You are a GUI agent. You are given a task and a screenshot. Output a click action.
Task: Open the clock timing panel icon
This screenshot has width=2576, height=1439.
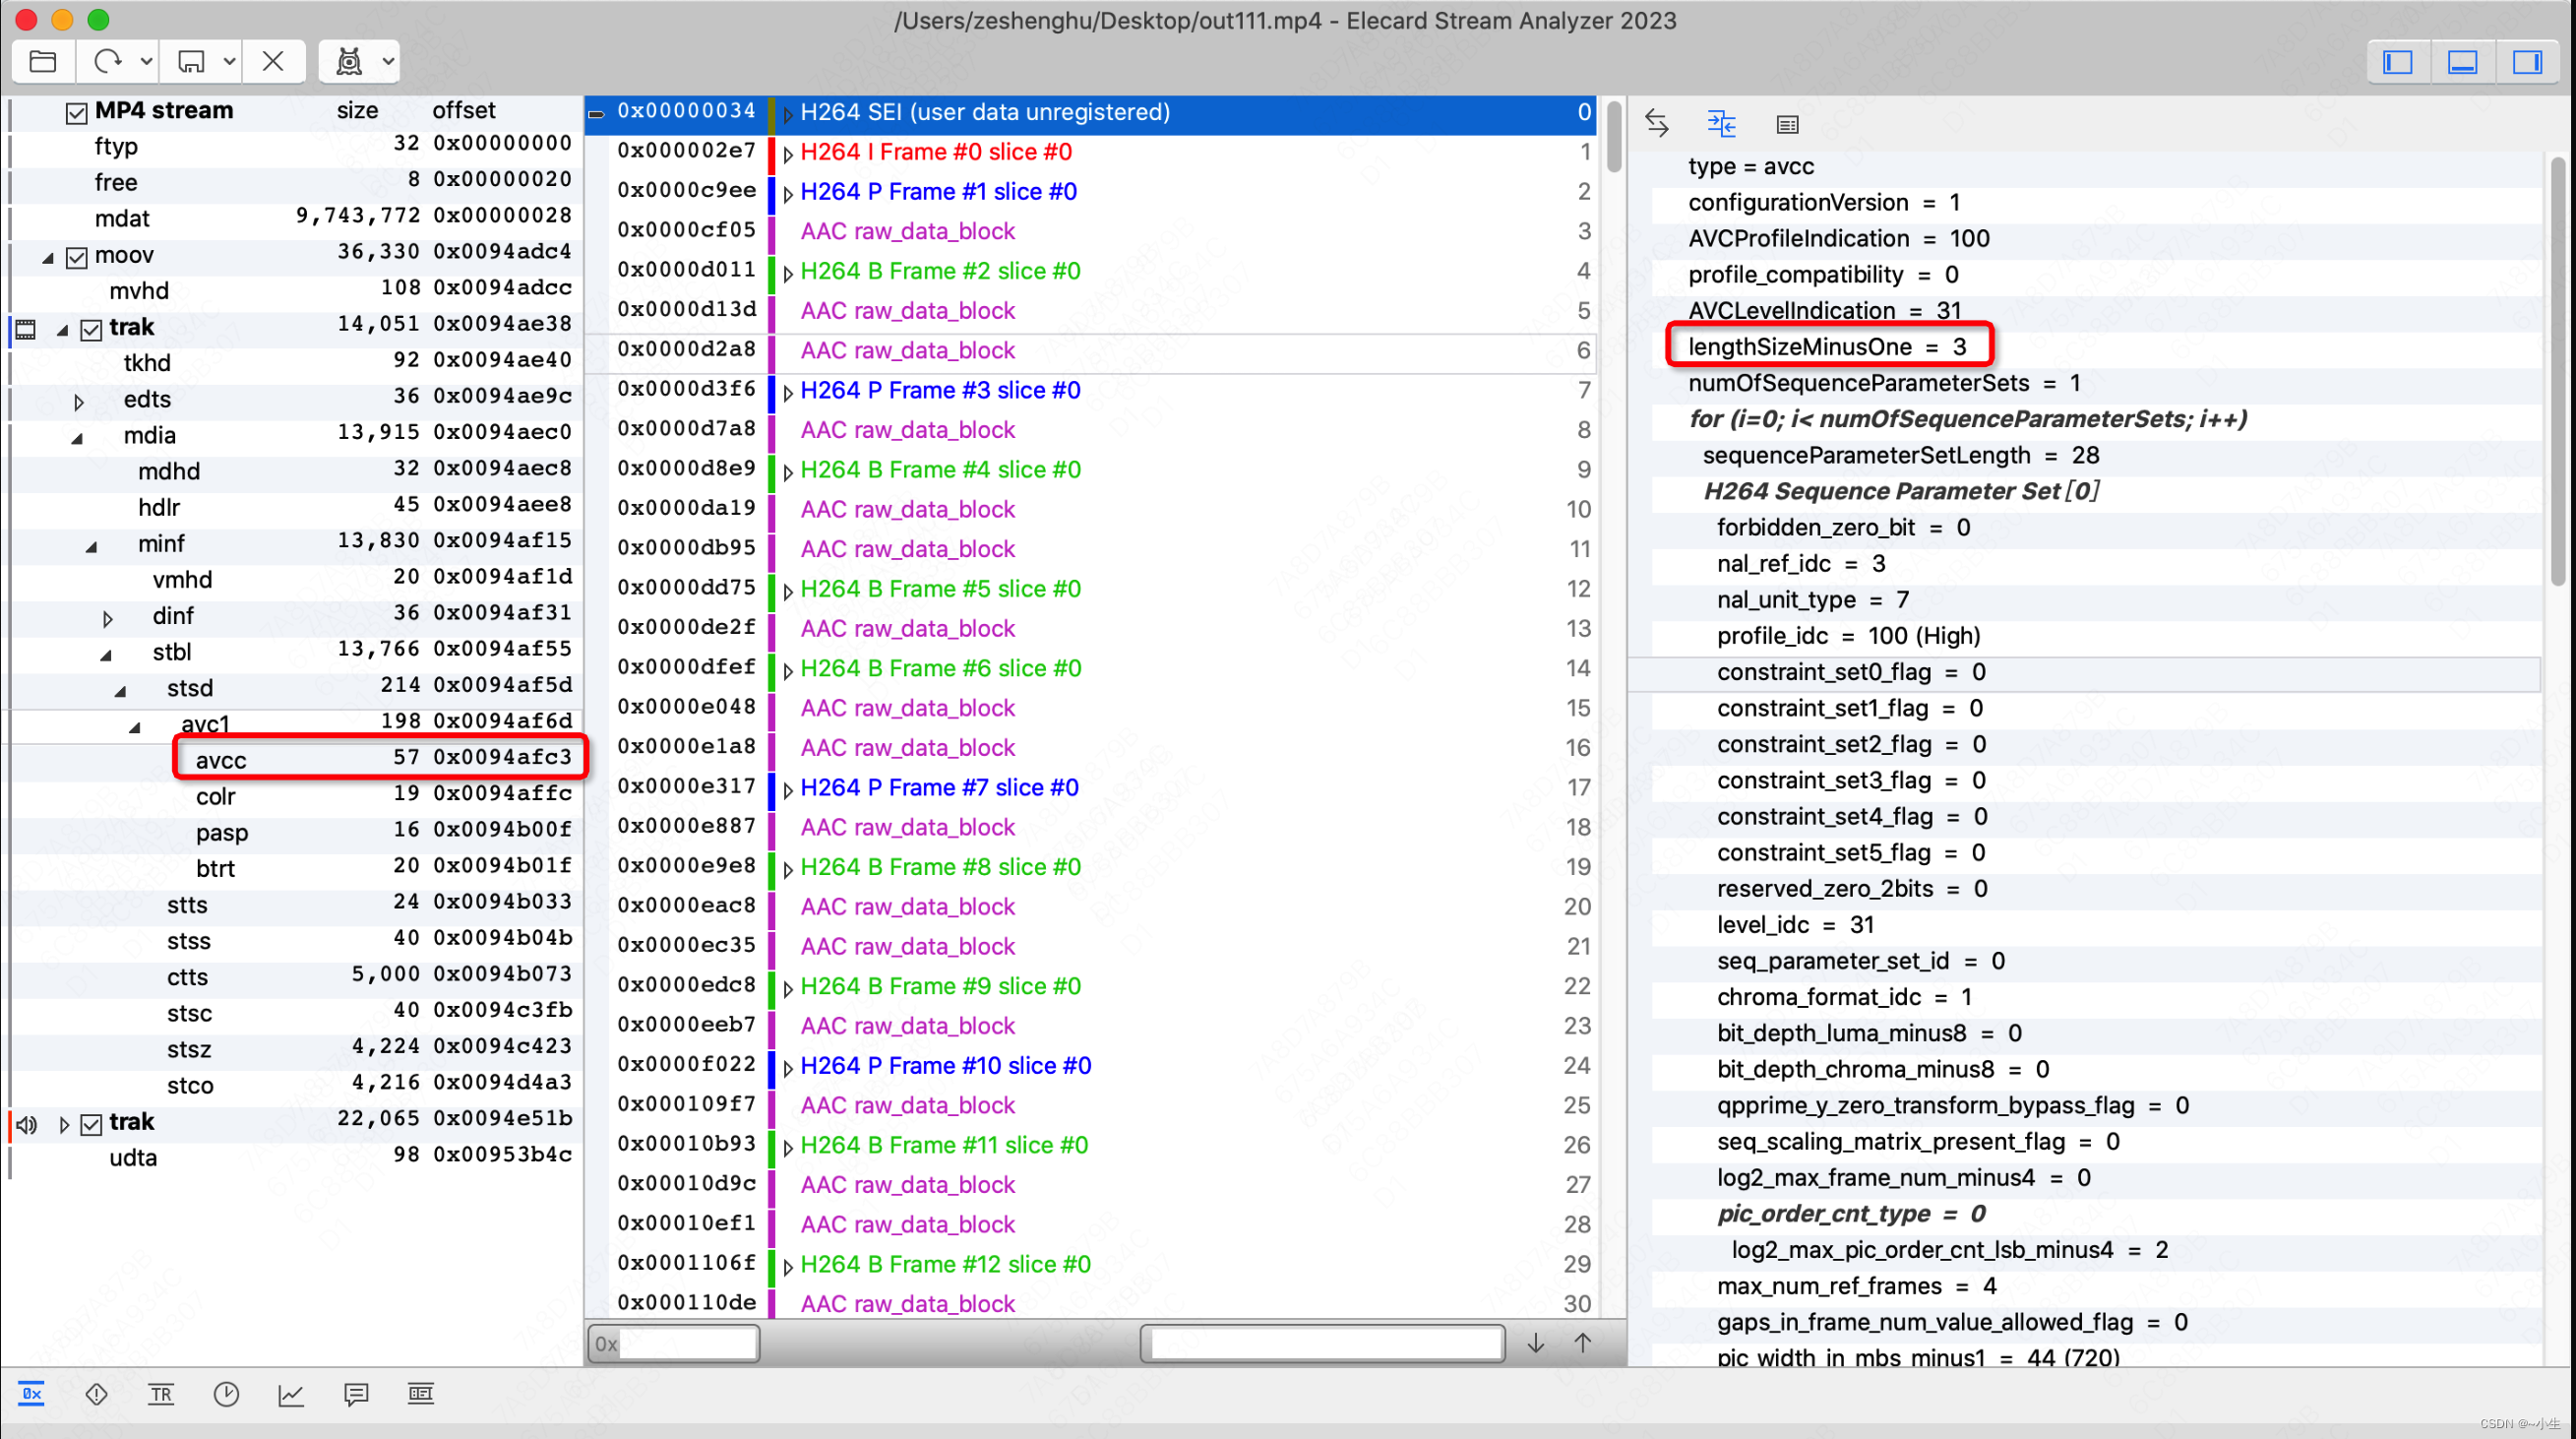coord(226,1393)
